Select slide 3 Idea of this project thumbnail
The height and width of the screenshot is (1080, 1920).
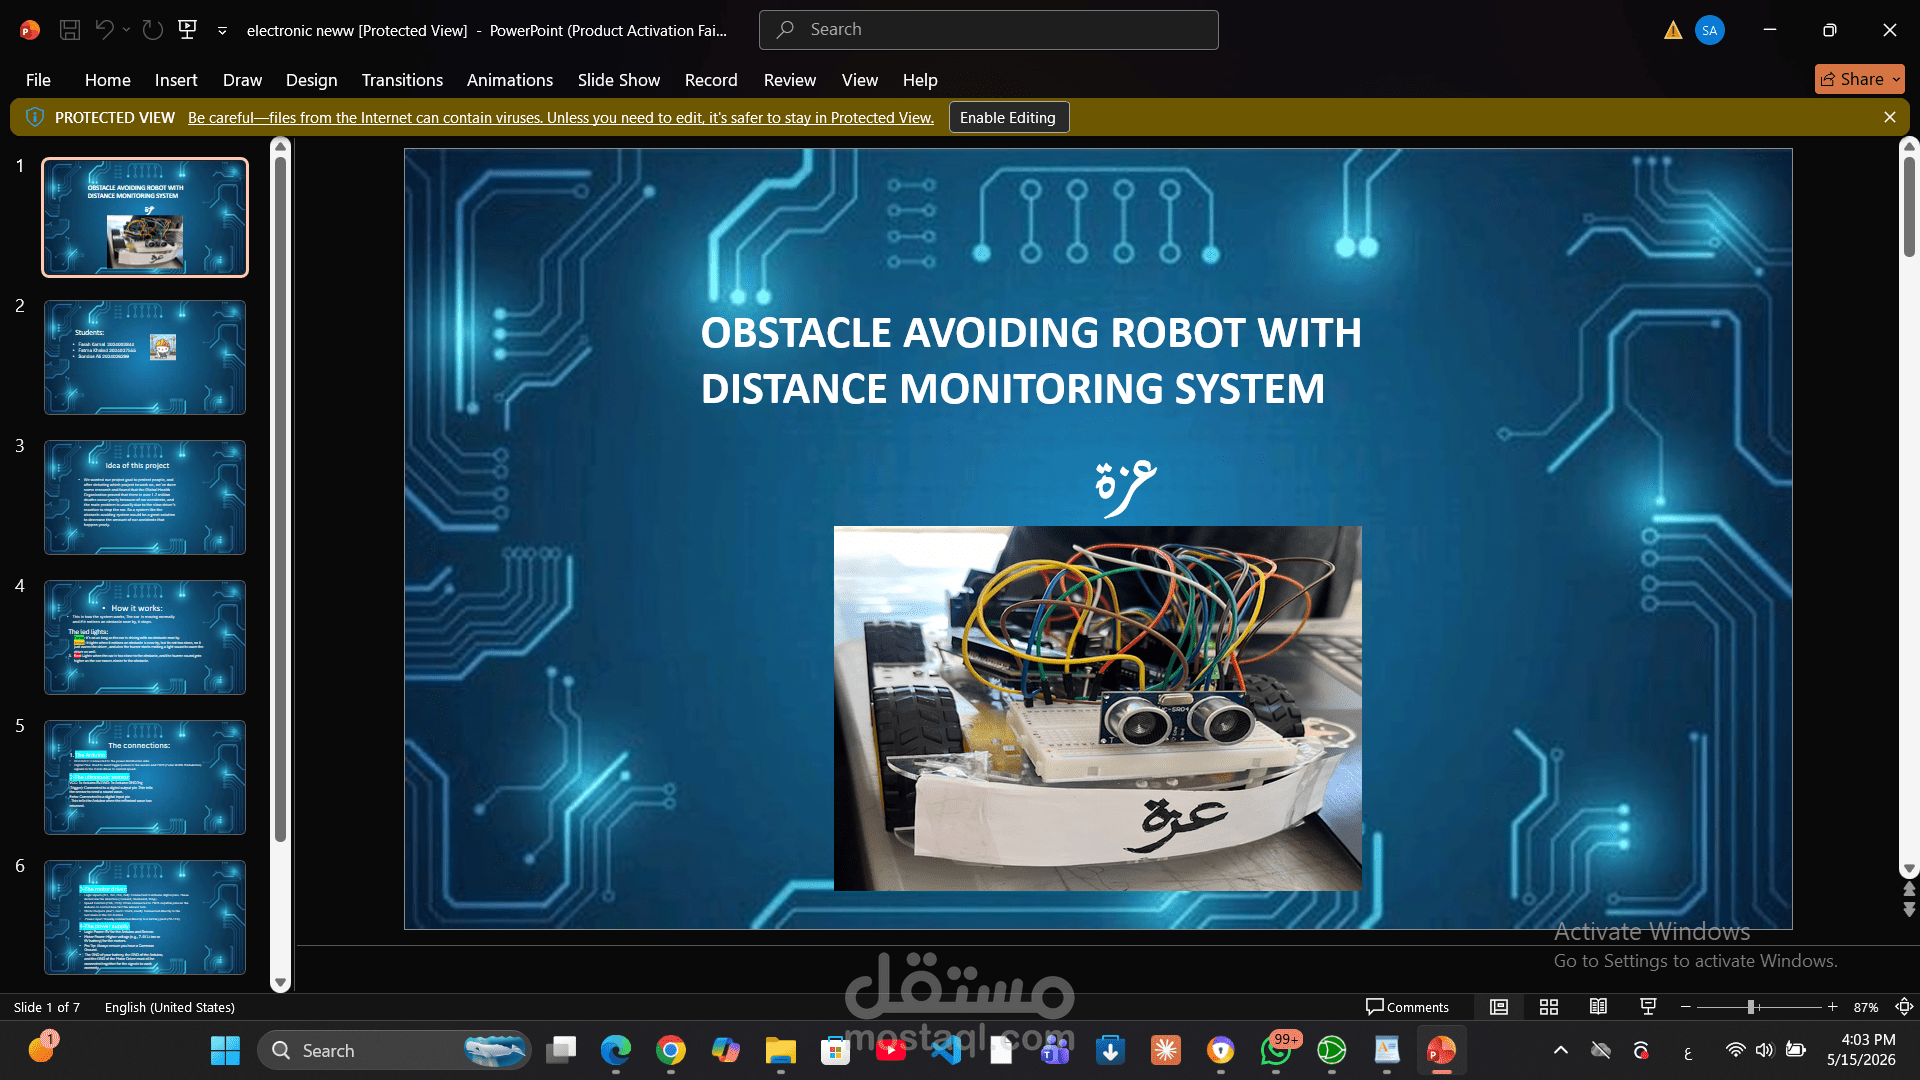tap(145, 497)
